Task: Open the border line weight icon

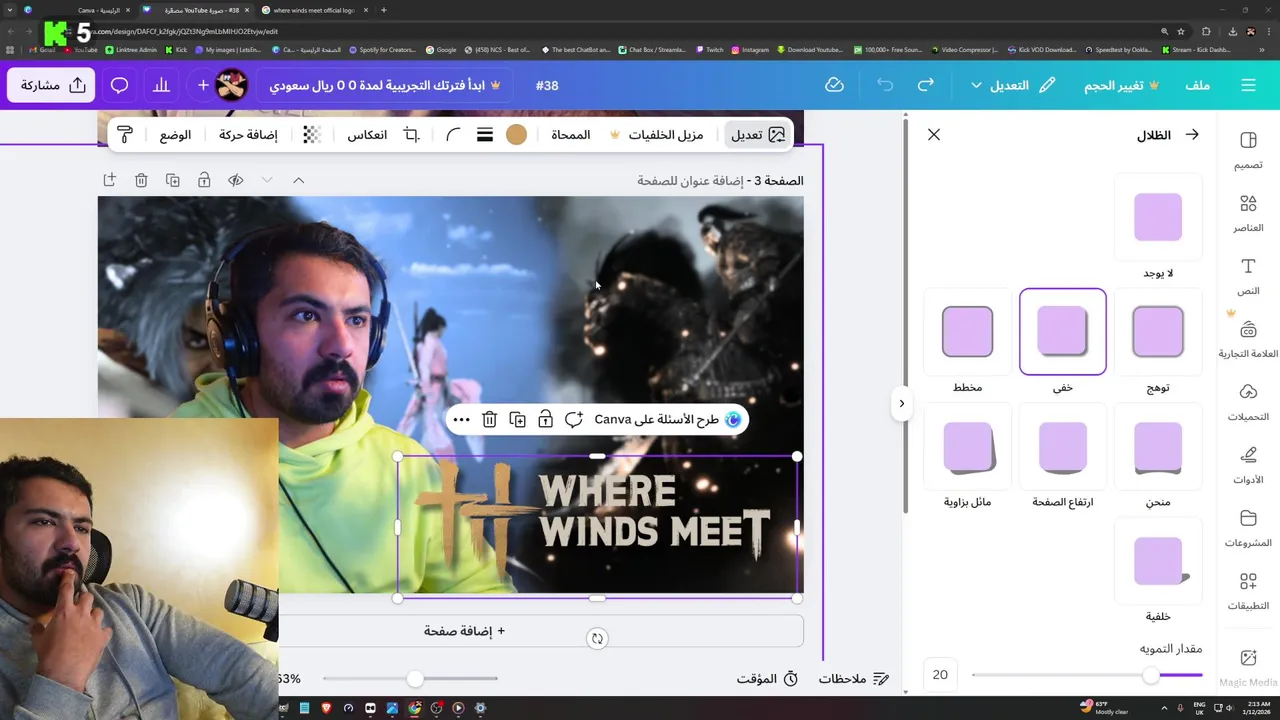Action: point(485,135)
